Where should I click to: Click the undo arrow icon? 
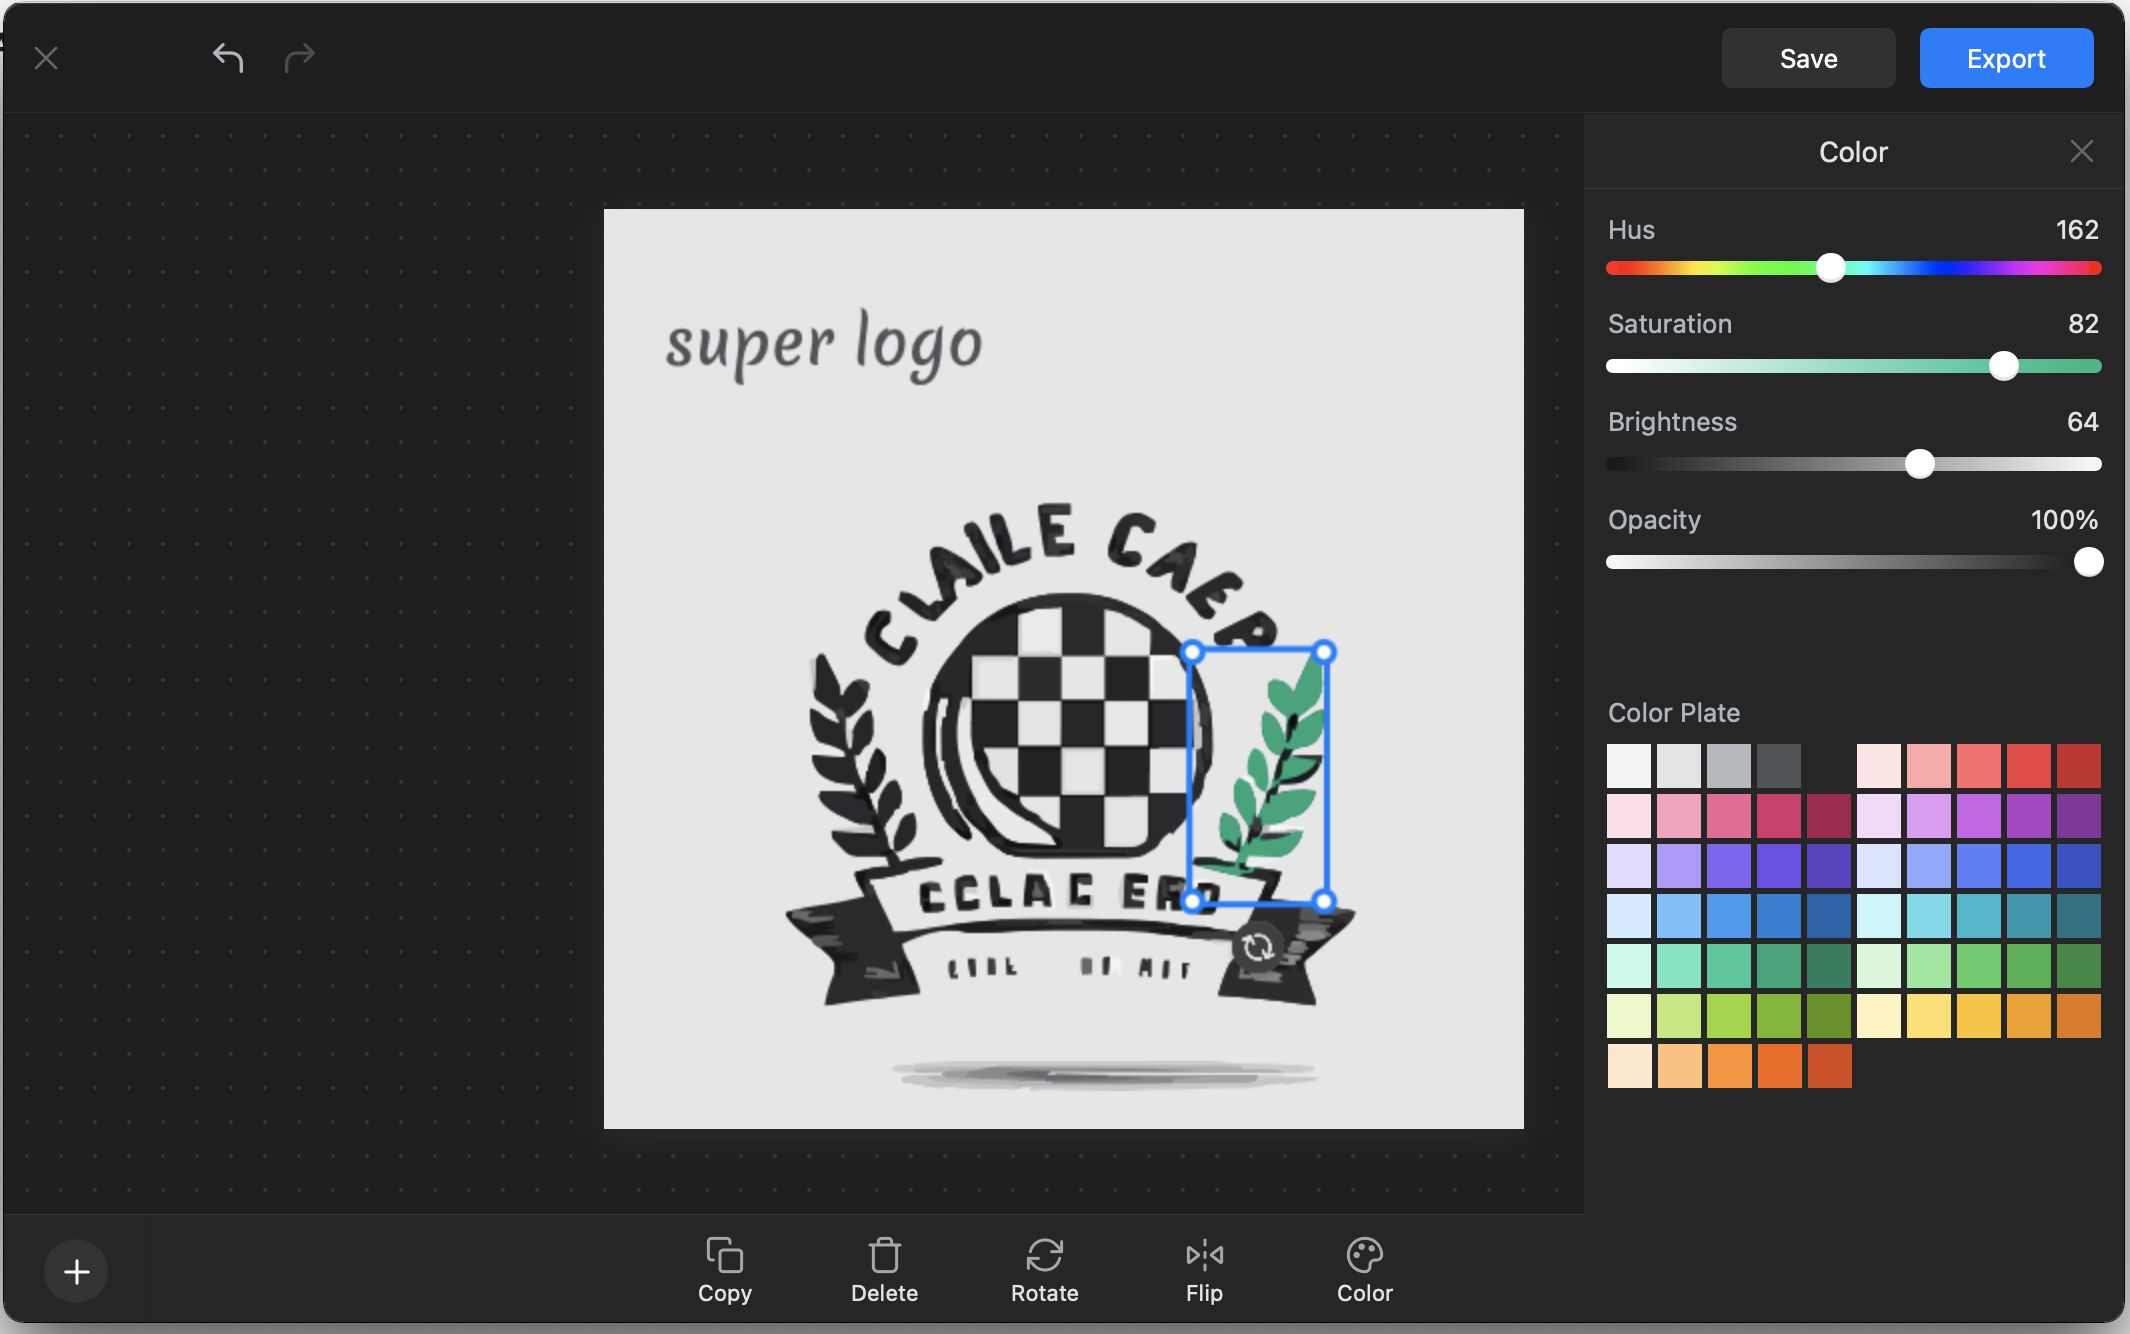228,58
